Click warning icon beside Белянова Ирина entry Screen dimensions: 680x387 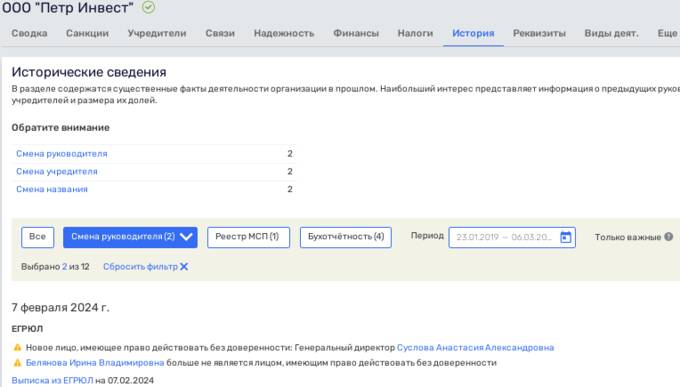pos(17,363)
